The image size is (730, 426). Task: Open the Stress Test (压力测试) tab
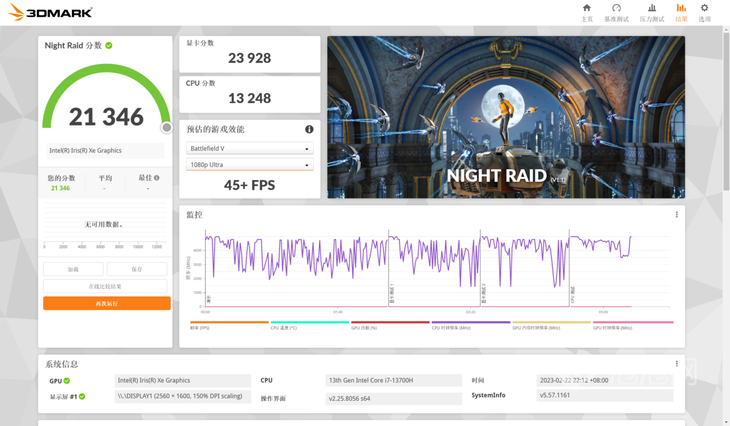(652, 13)
